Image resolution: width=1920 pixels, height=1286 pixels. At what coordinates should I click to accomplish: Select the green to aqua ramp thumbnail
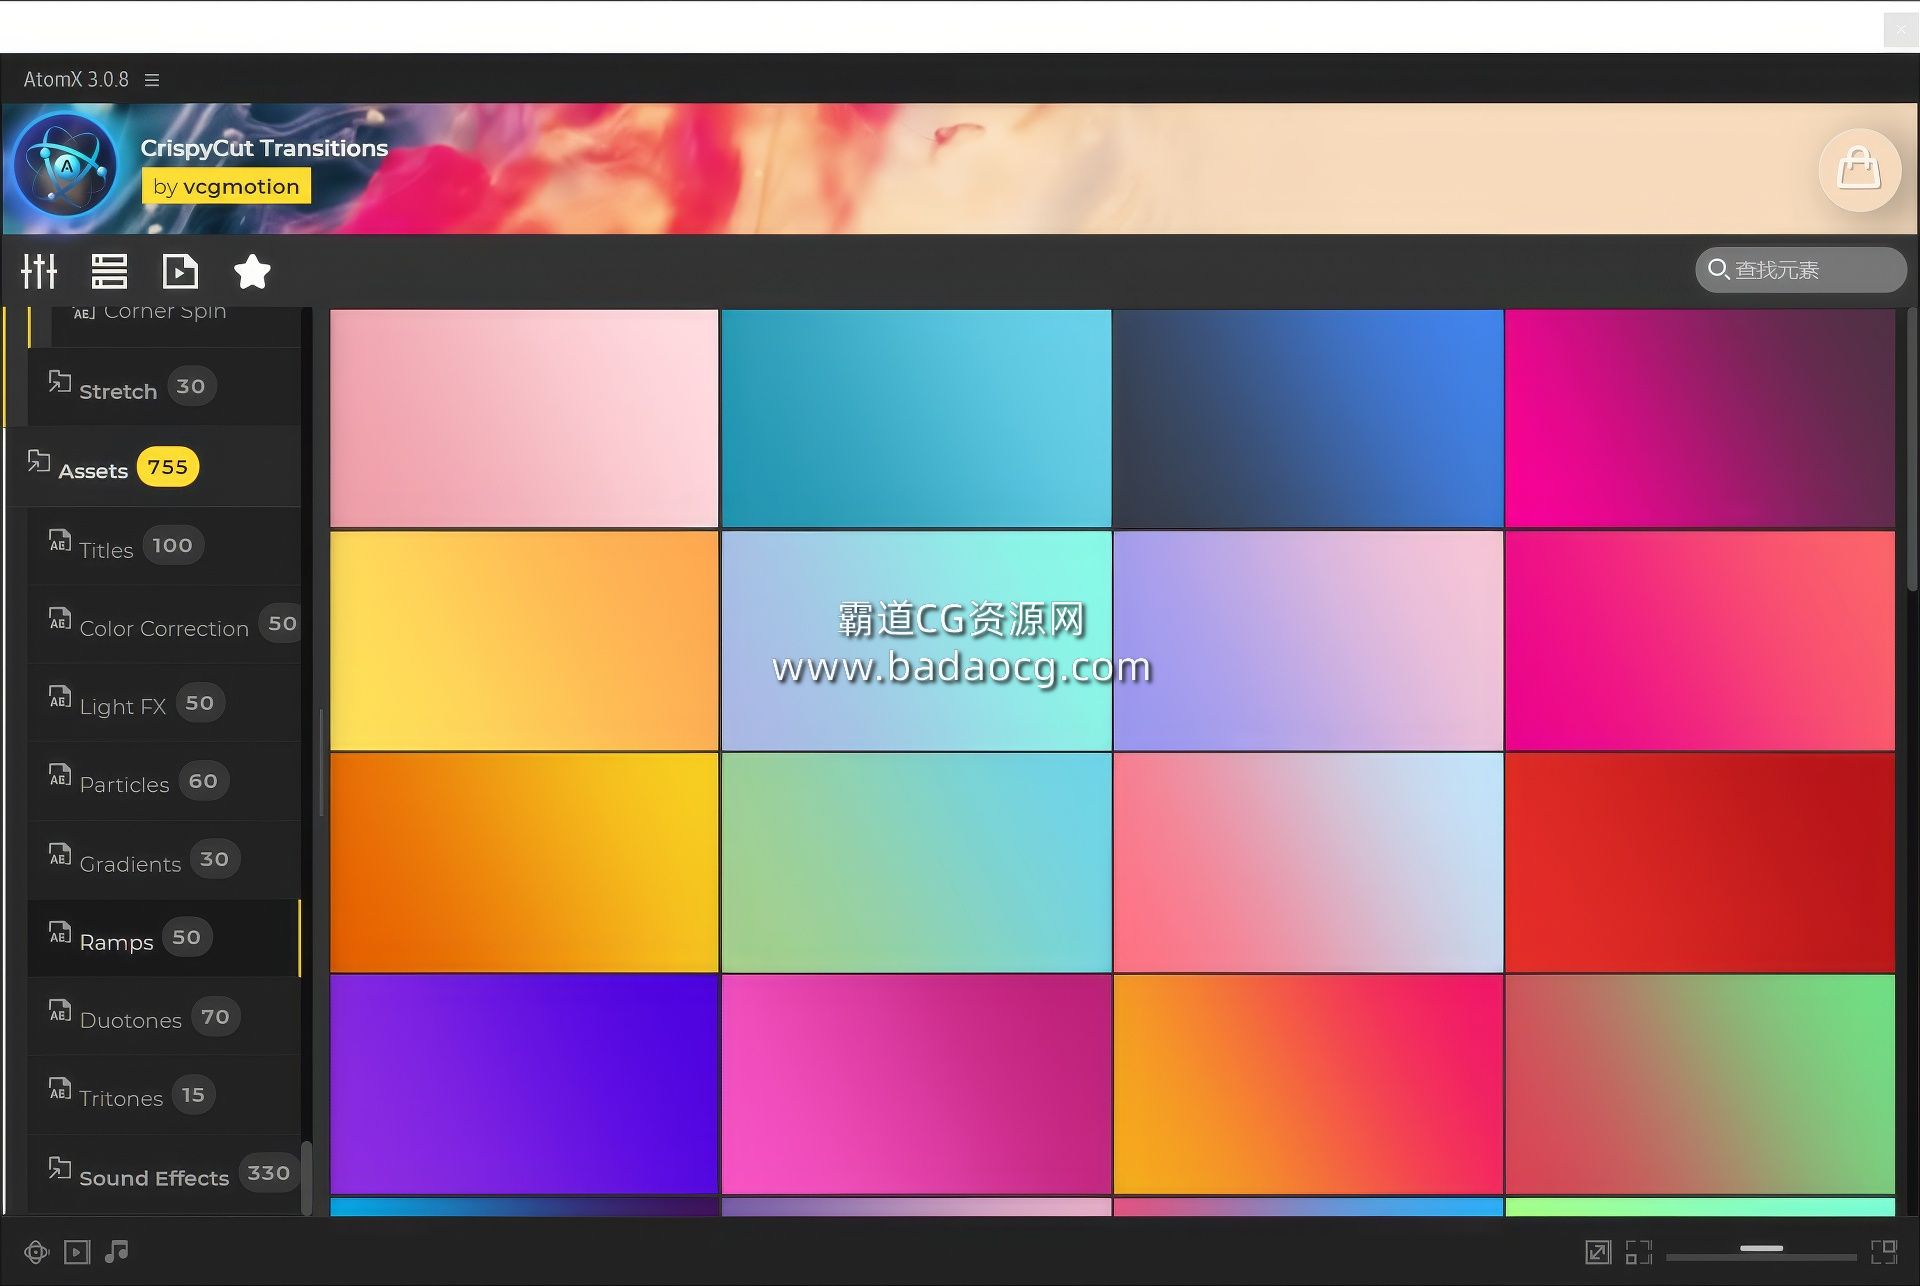tap(916, 862)
